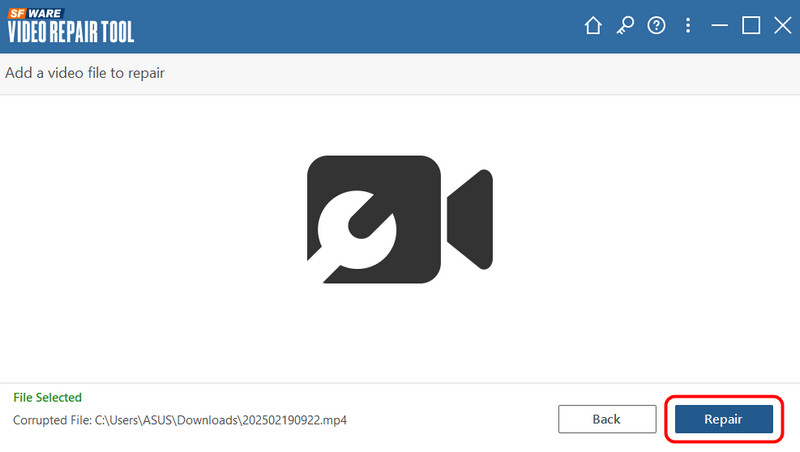Click the green File Selected status label
Screen dimensions: 800x452
tap(47, 397)
